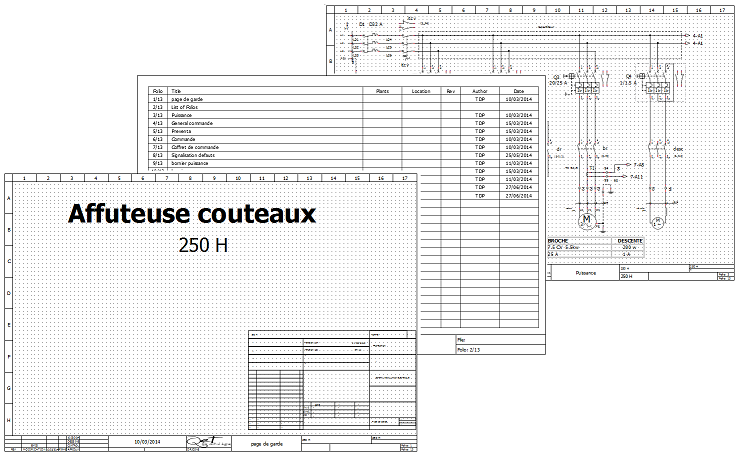Viewport: 739px width, 456px height.
Task: Click the motor M symbol in the schematic
Action: tap(588, 219)
